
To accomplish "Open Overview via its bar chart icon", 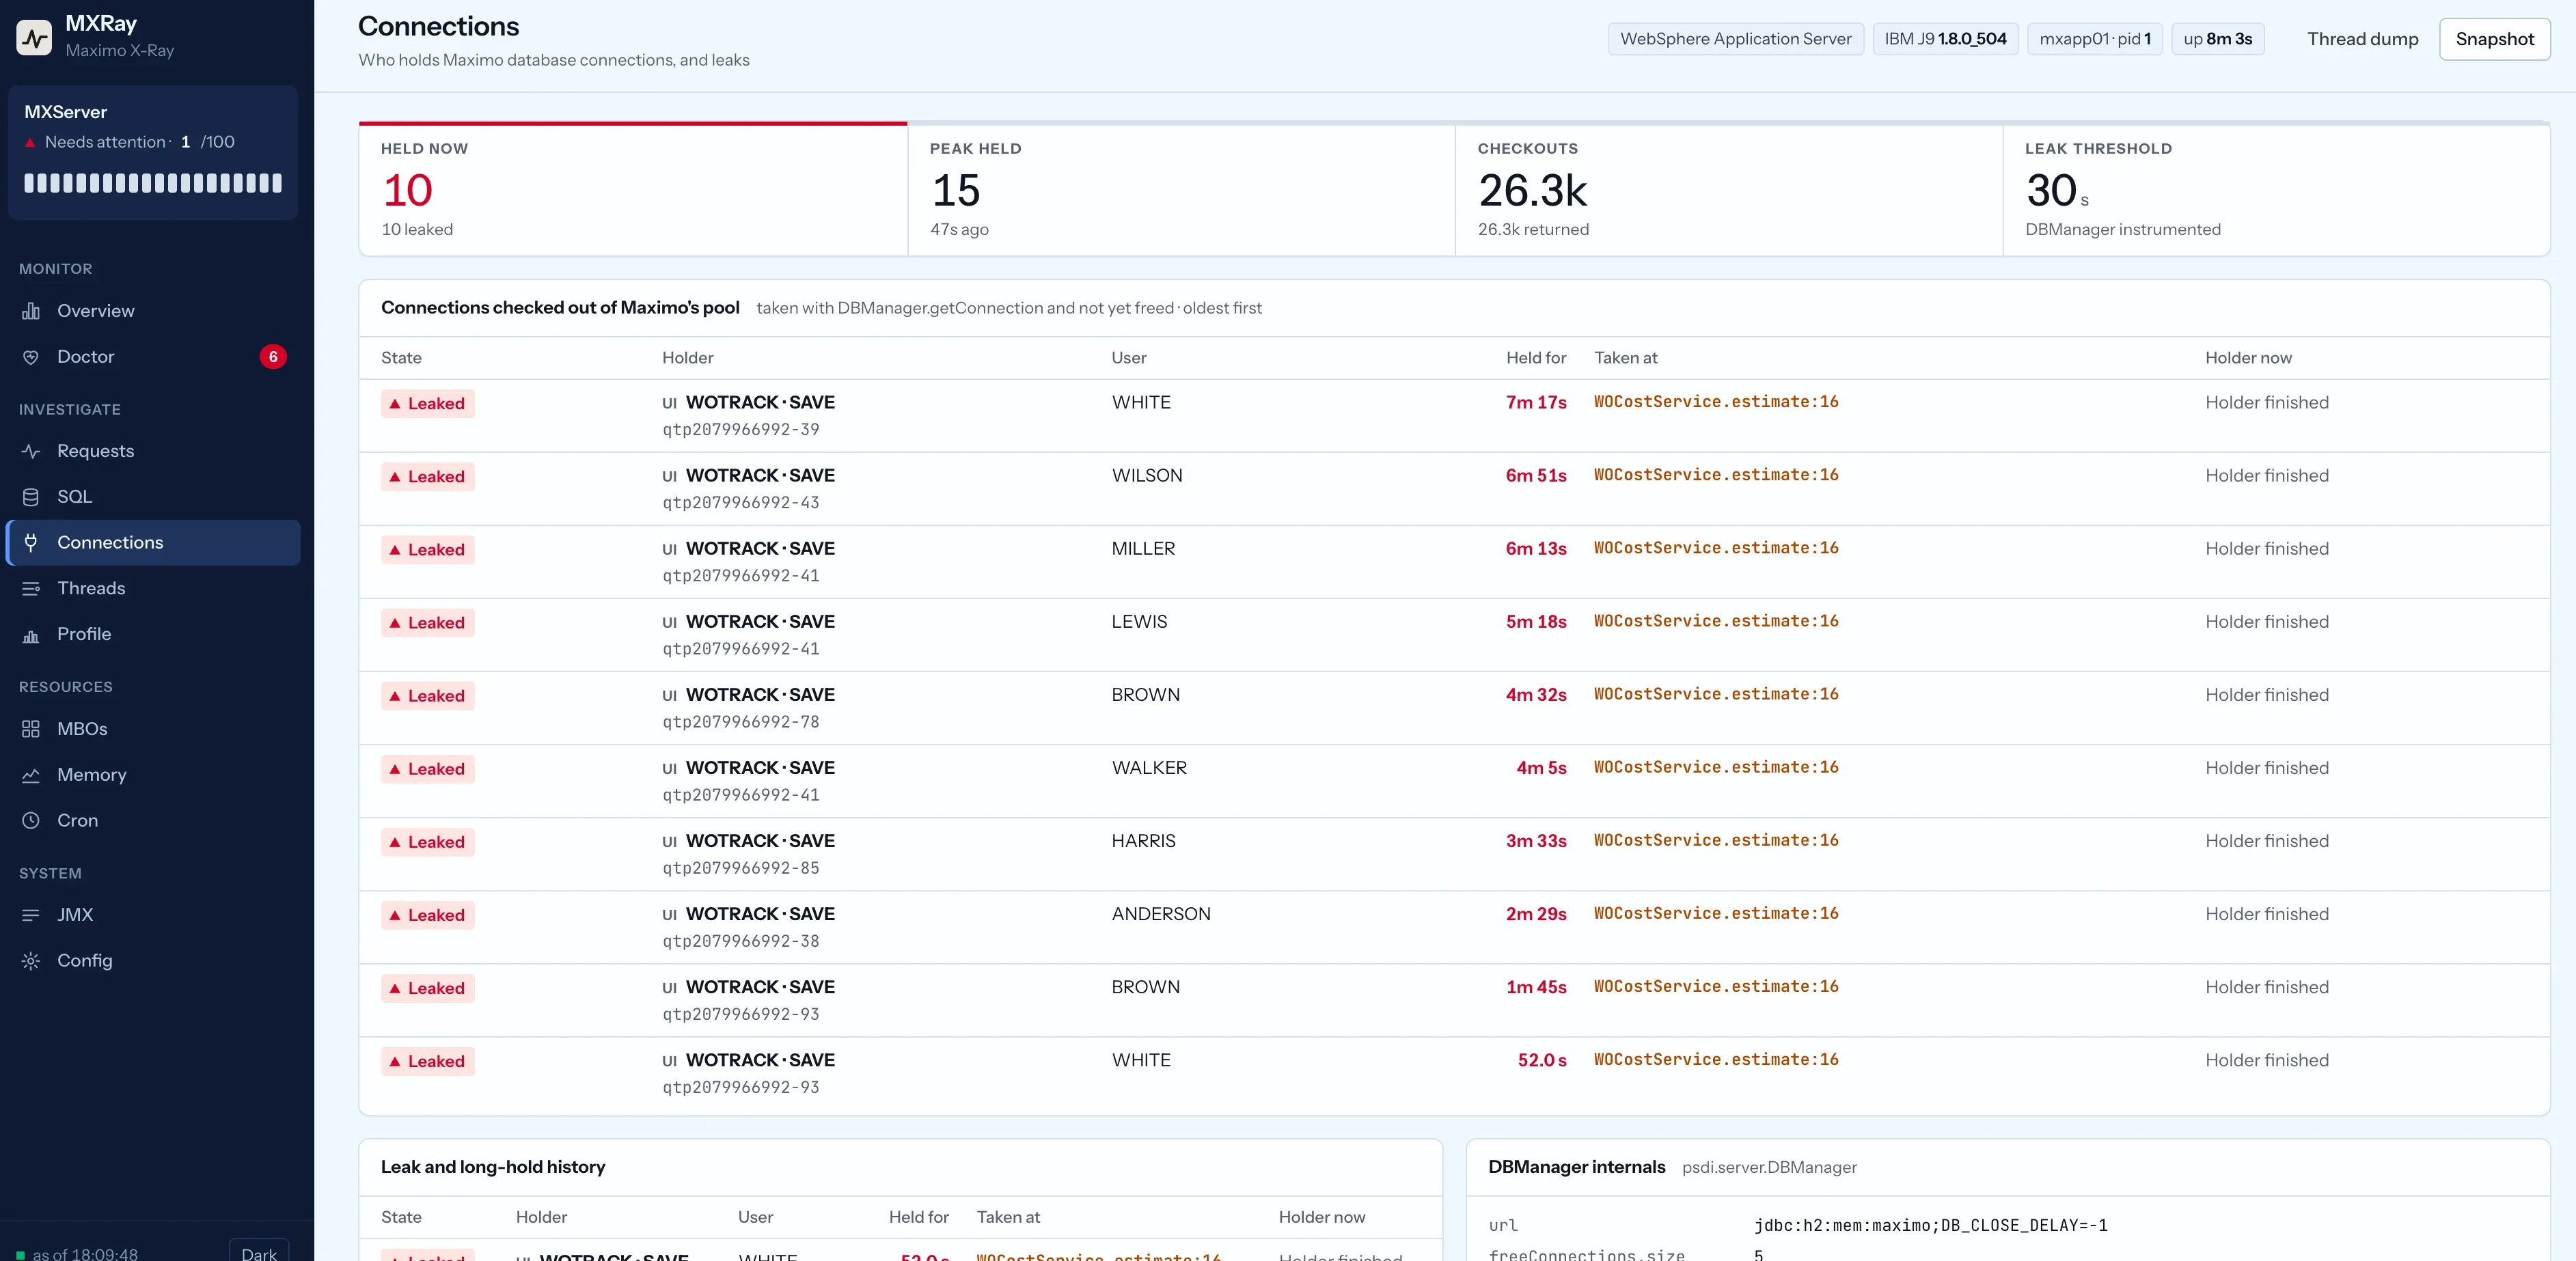I will [31, 311].
